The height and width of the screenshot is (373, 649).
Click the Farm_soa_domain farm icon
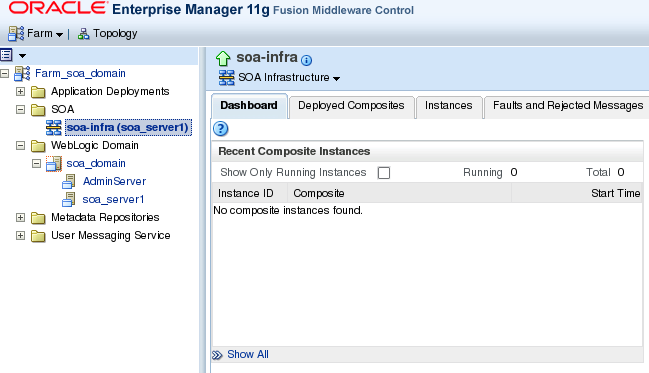(22, 73)
